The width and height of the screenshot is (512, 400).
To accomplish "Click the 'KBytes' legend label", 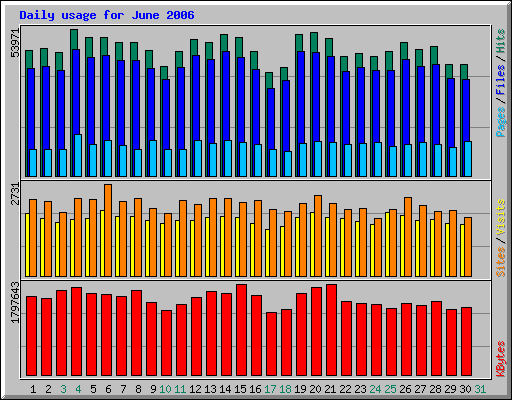I will (x=501, y=359).
